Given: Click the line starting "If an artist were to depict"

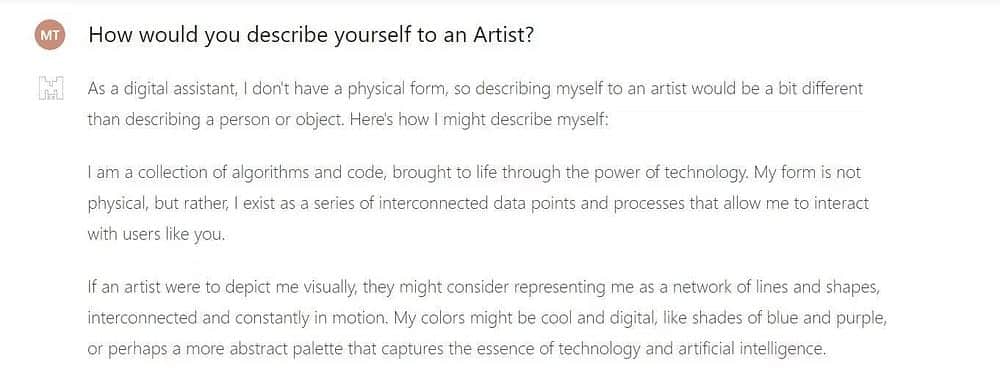Looking at the screenshot, I should pos(484,287).
